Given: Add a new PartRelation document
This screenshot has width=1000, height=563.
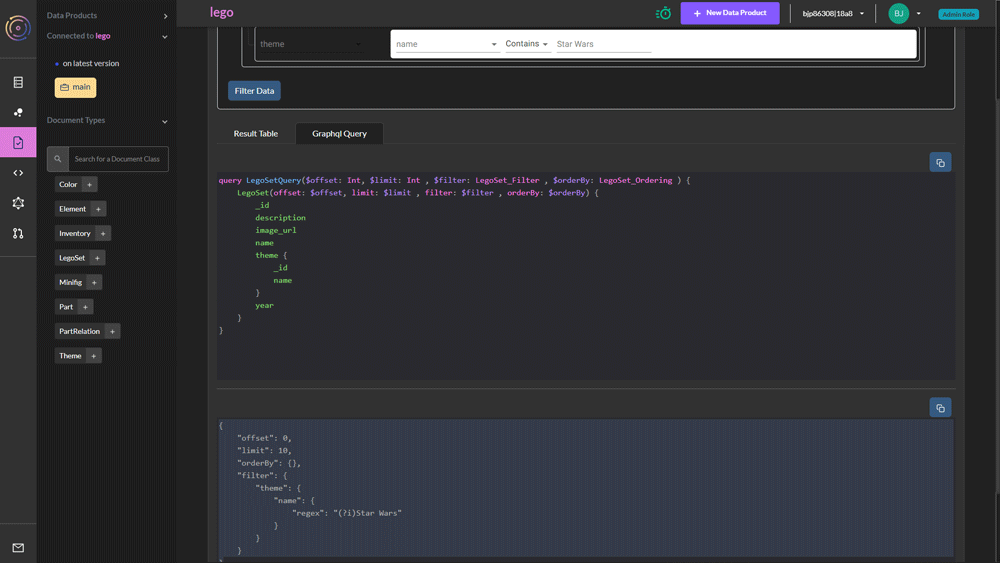Looking at the screenshot, I should pyautogui.click(x=113, y=332).
